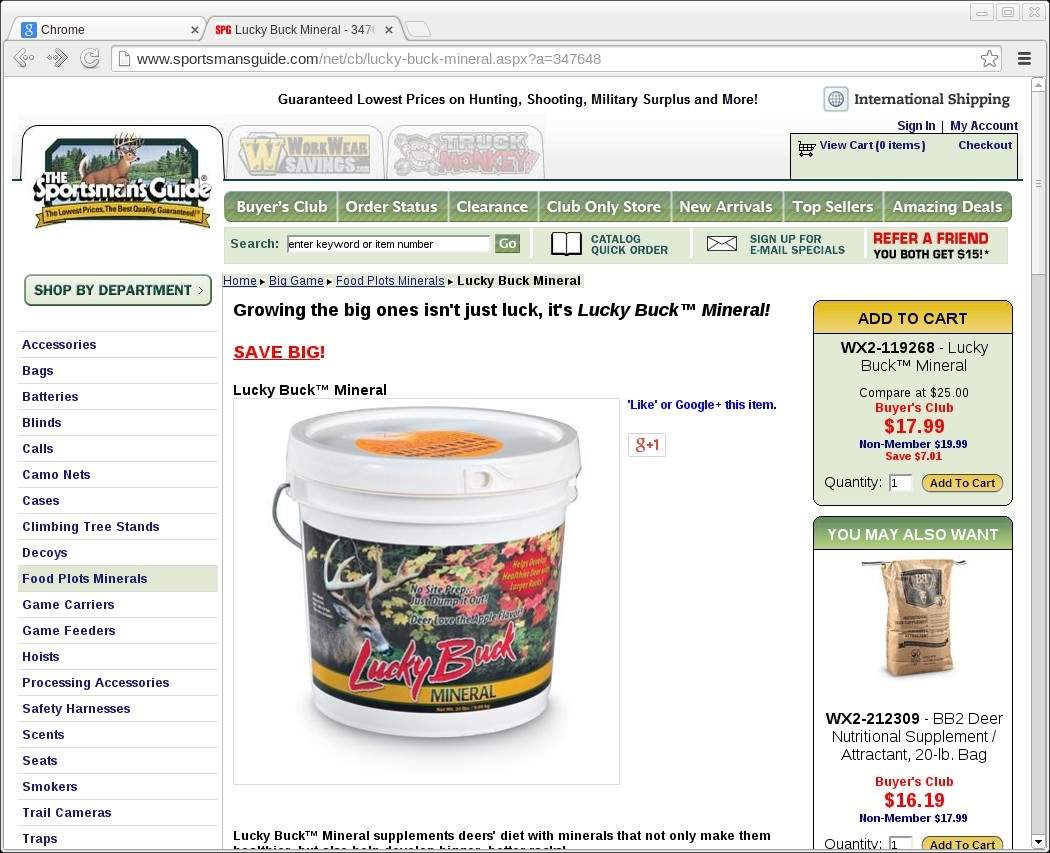This screenshot has width=1050, height=853.
Task: Expand the Shop By Department menu
Action: click(118, 290)
